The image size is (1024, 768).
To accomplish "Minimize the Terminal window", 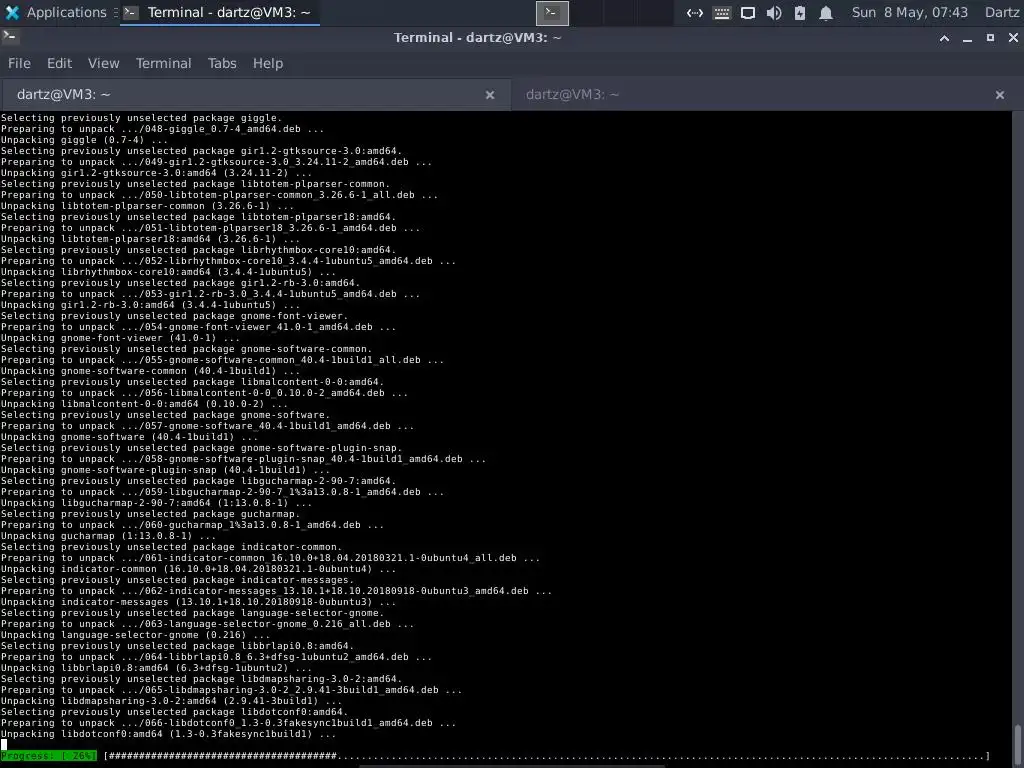I will [x=967, y=39].
